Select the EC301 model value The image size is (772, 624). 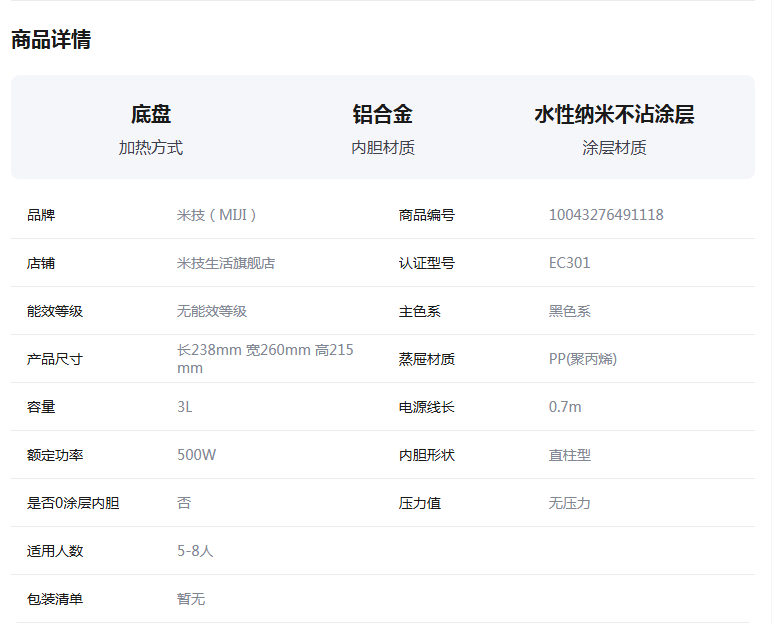[x=569, y=263]
